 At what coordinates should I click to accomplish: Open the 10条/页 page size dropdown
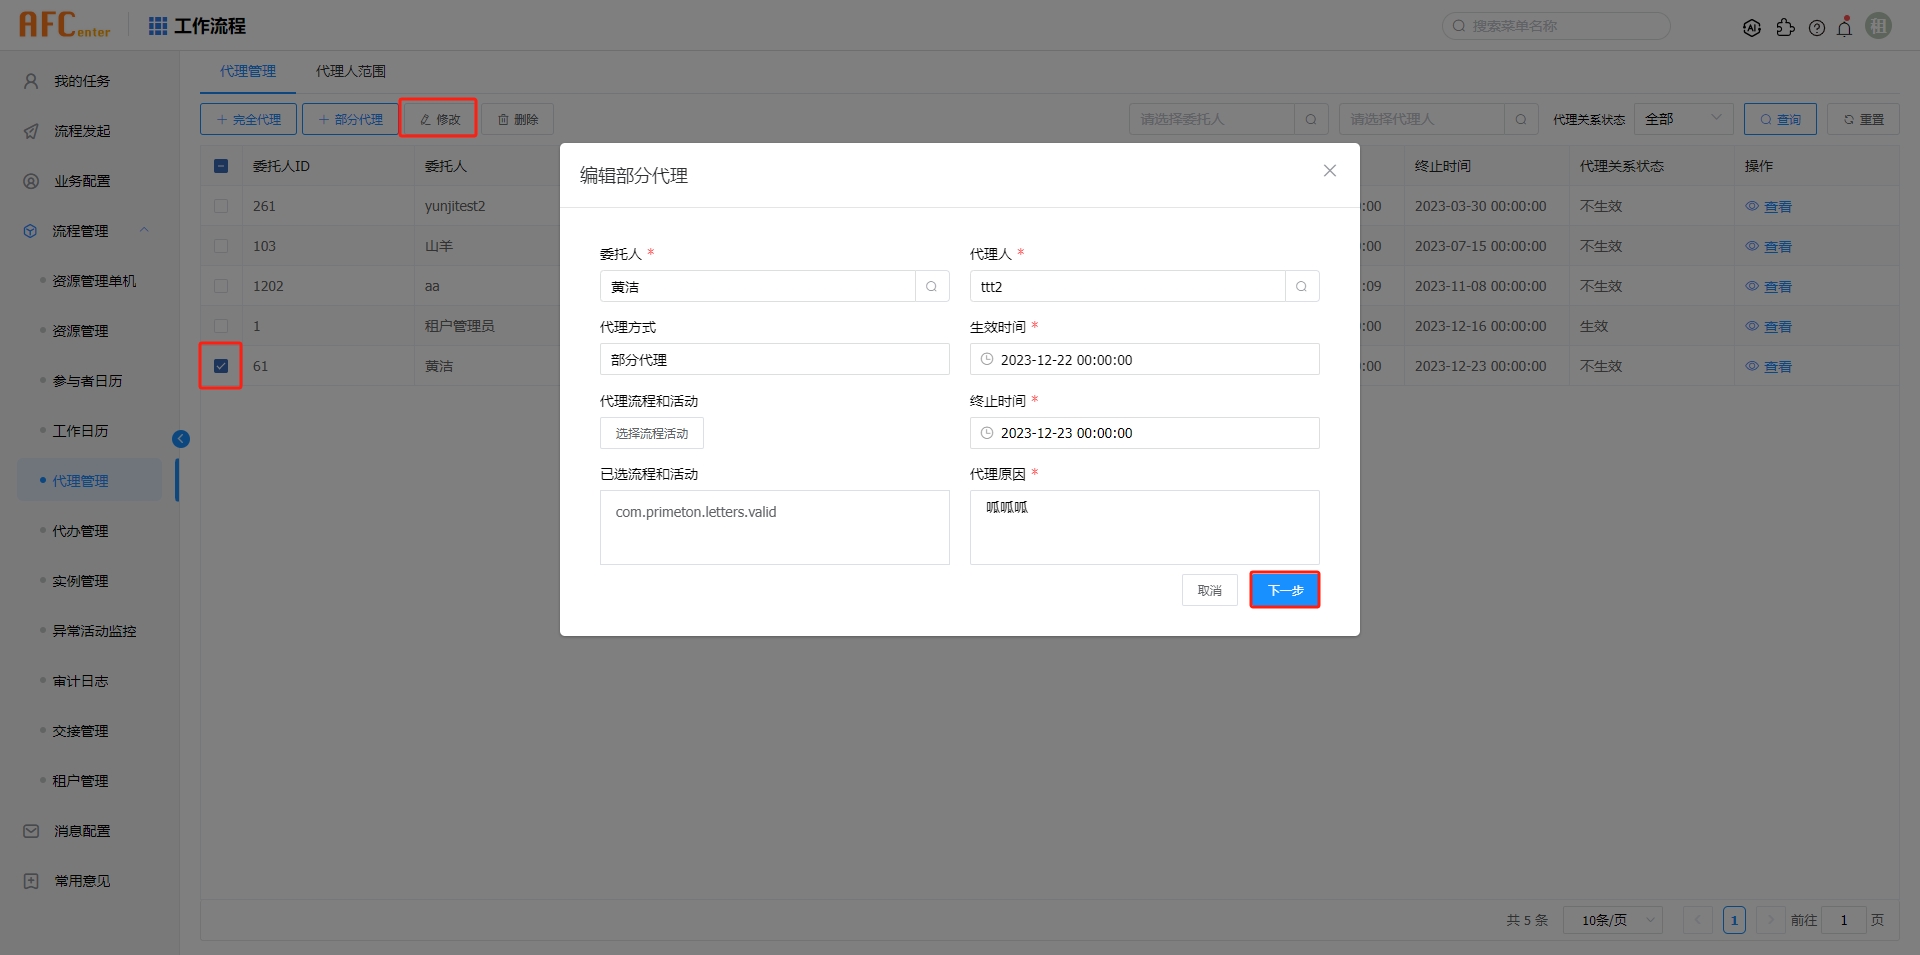(x=1611, y=920)
